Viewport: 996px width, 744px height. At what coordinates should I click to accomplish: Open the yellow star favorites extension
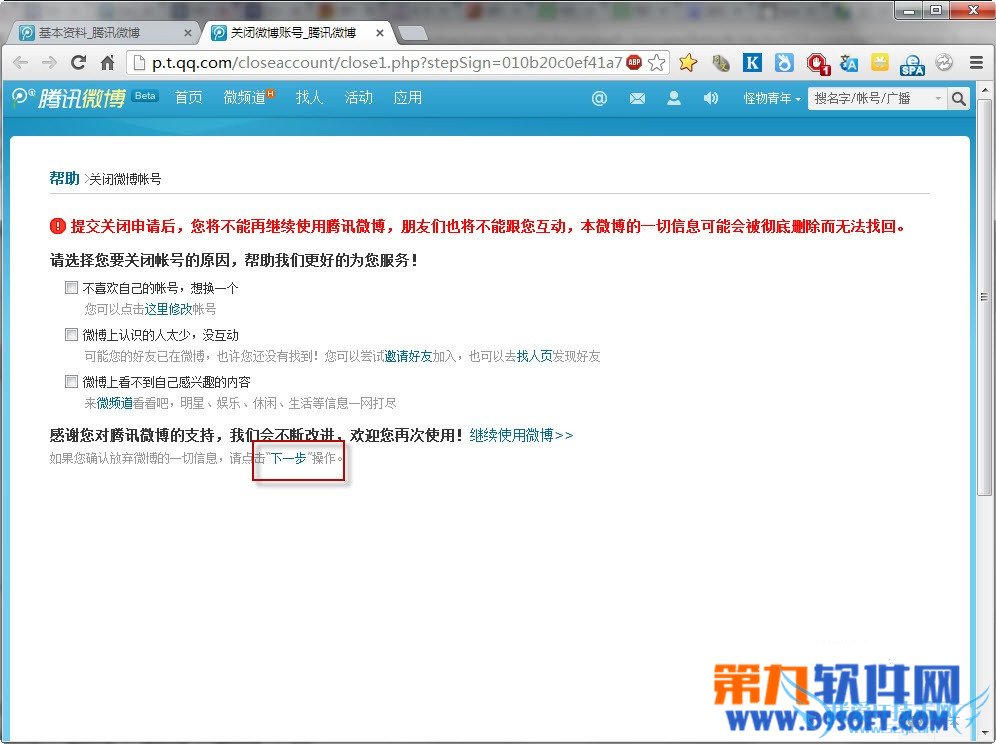click(687, 62)
